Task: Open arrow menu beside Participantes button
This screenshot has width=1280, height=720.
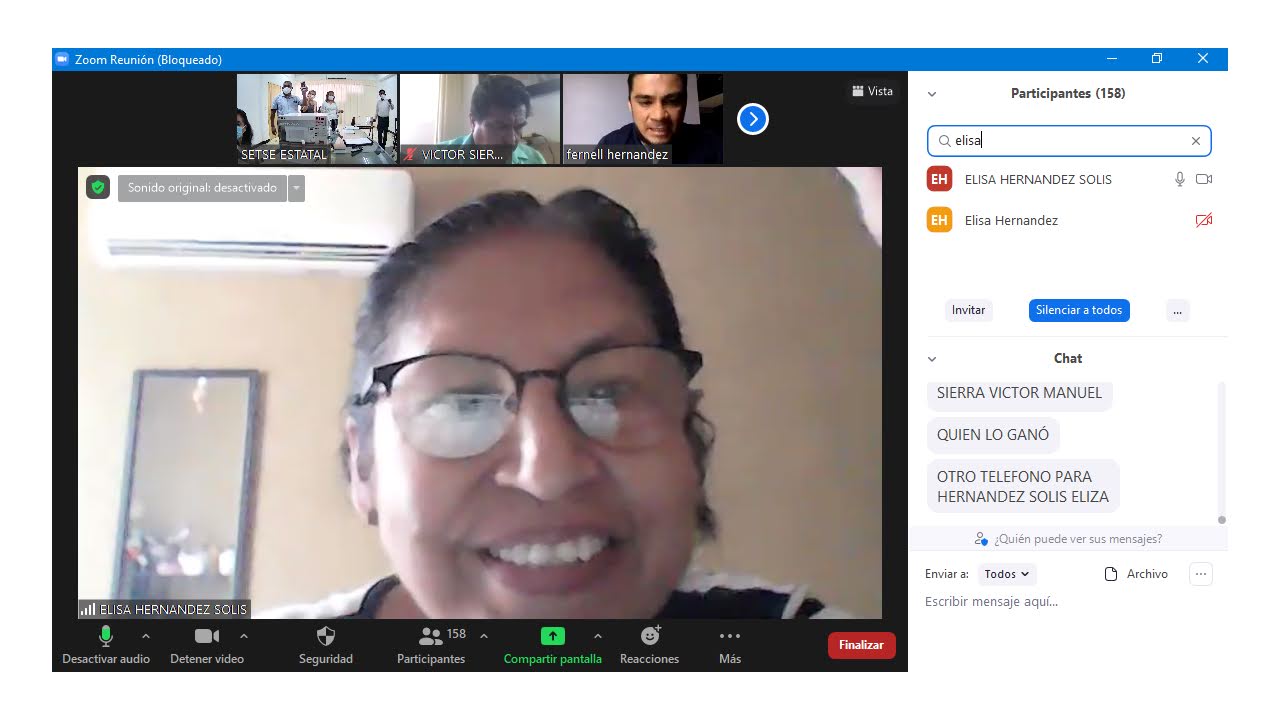Action: (484, 636)
